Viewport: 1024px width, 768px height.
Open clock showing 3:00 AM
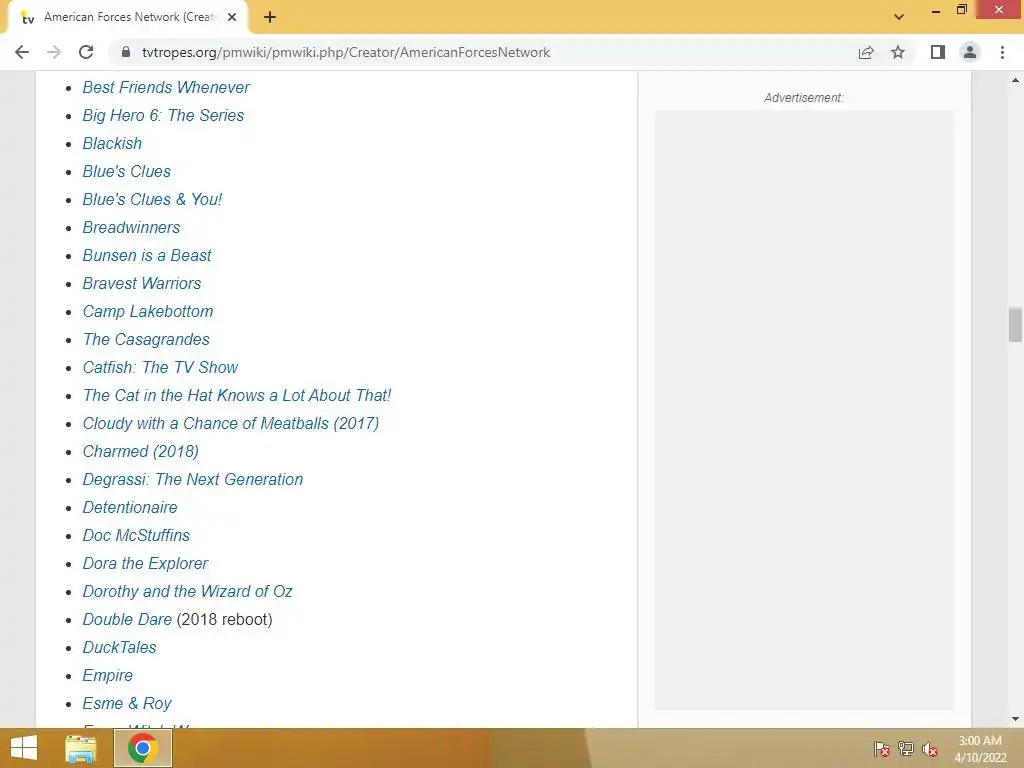(980, 748)
